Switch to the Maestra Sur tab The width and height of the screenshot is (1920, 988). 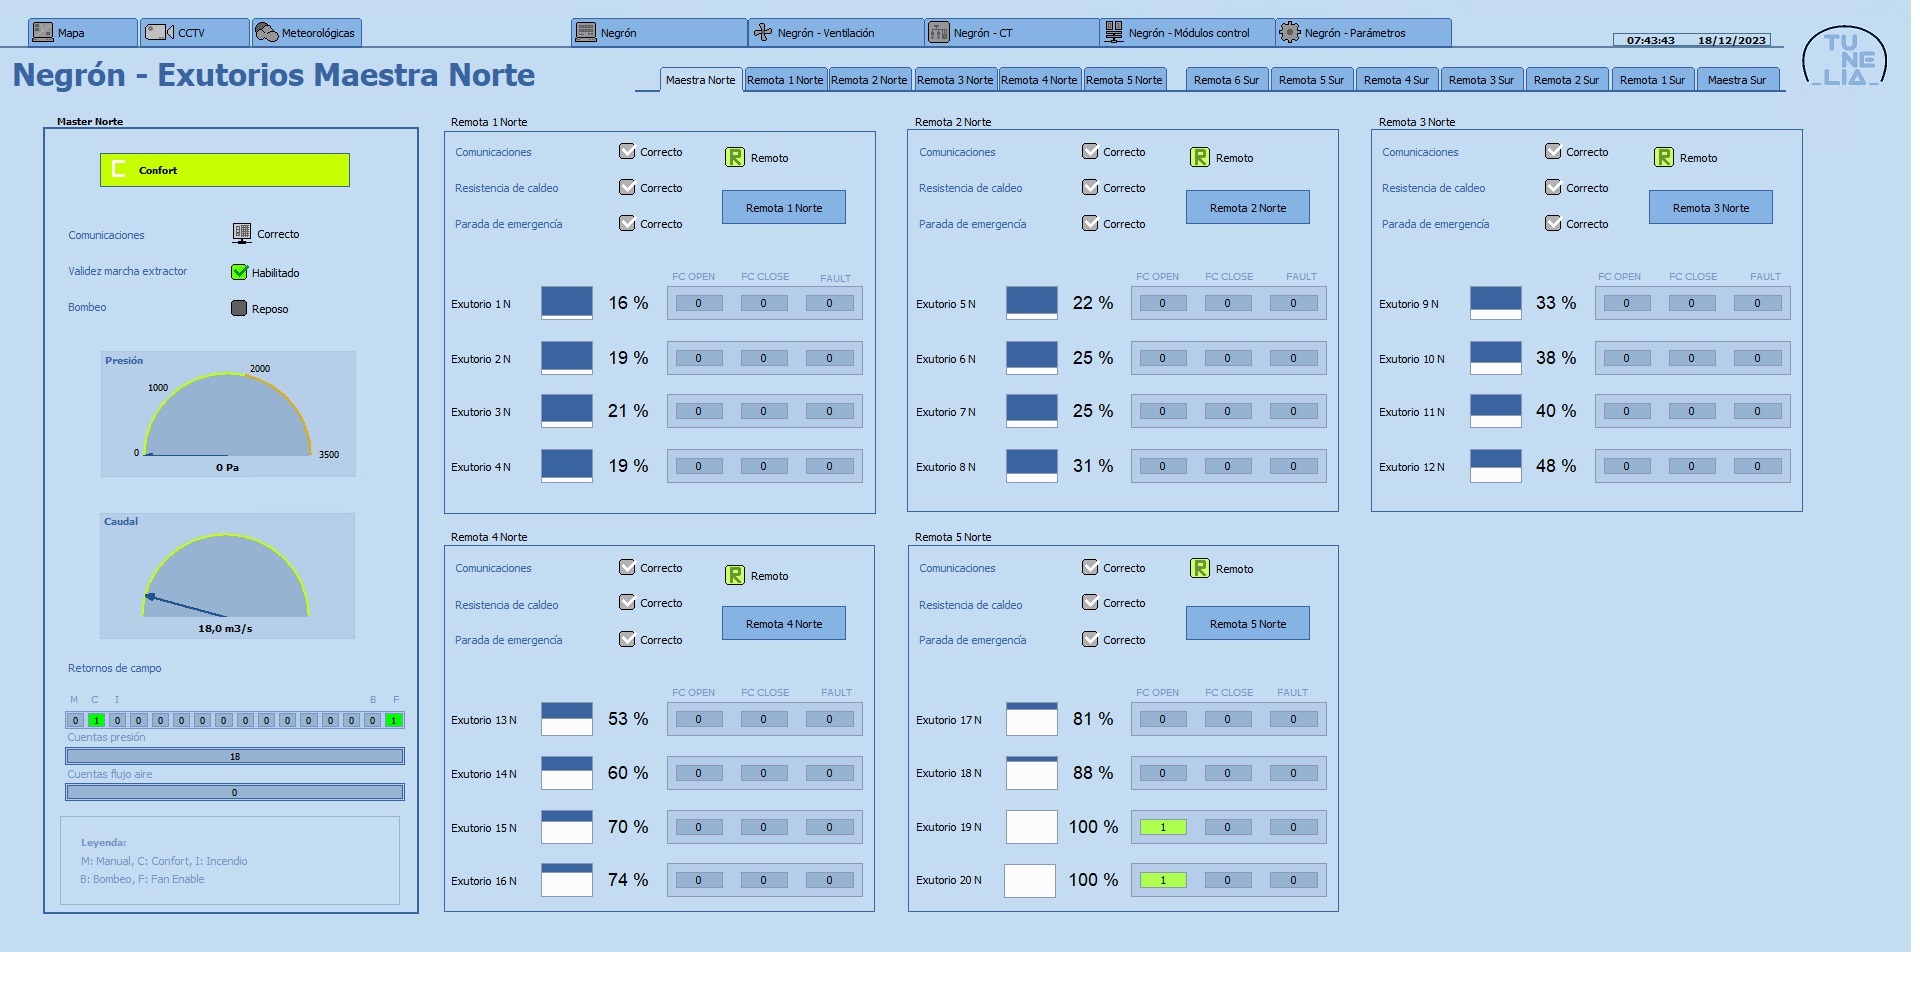click(1737, 80)
